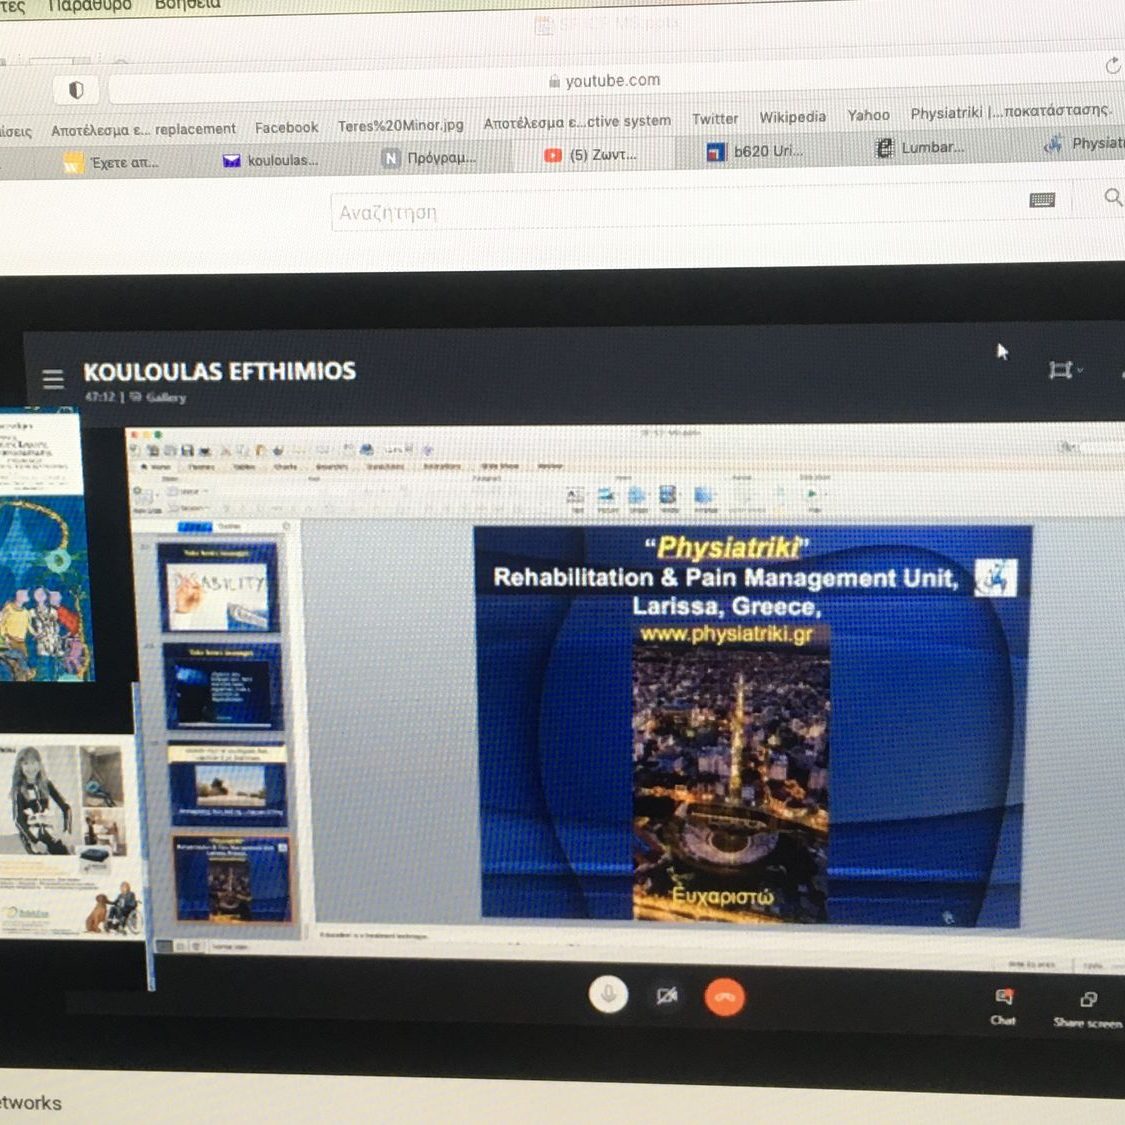Open the Facebook bookmark
This screenshot has height=1125, width=1125.
coord(286,127)
